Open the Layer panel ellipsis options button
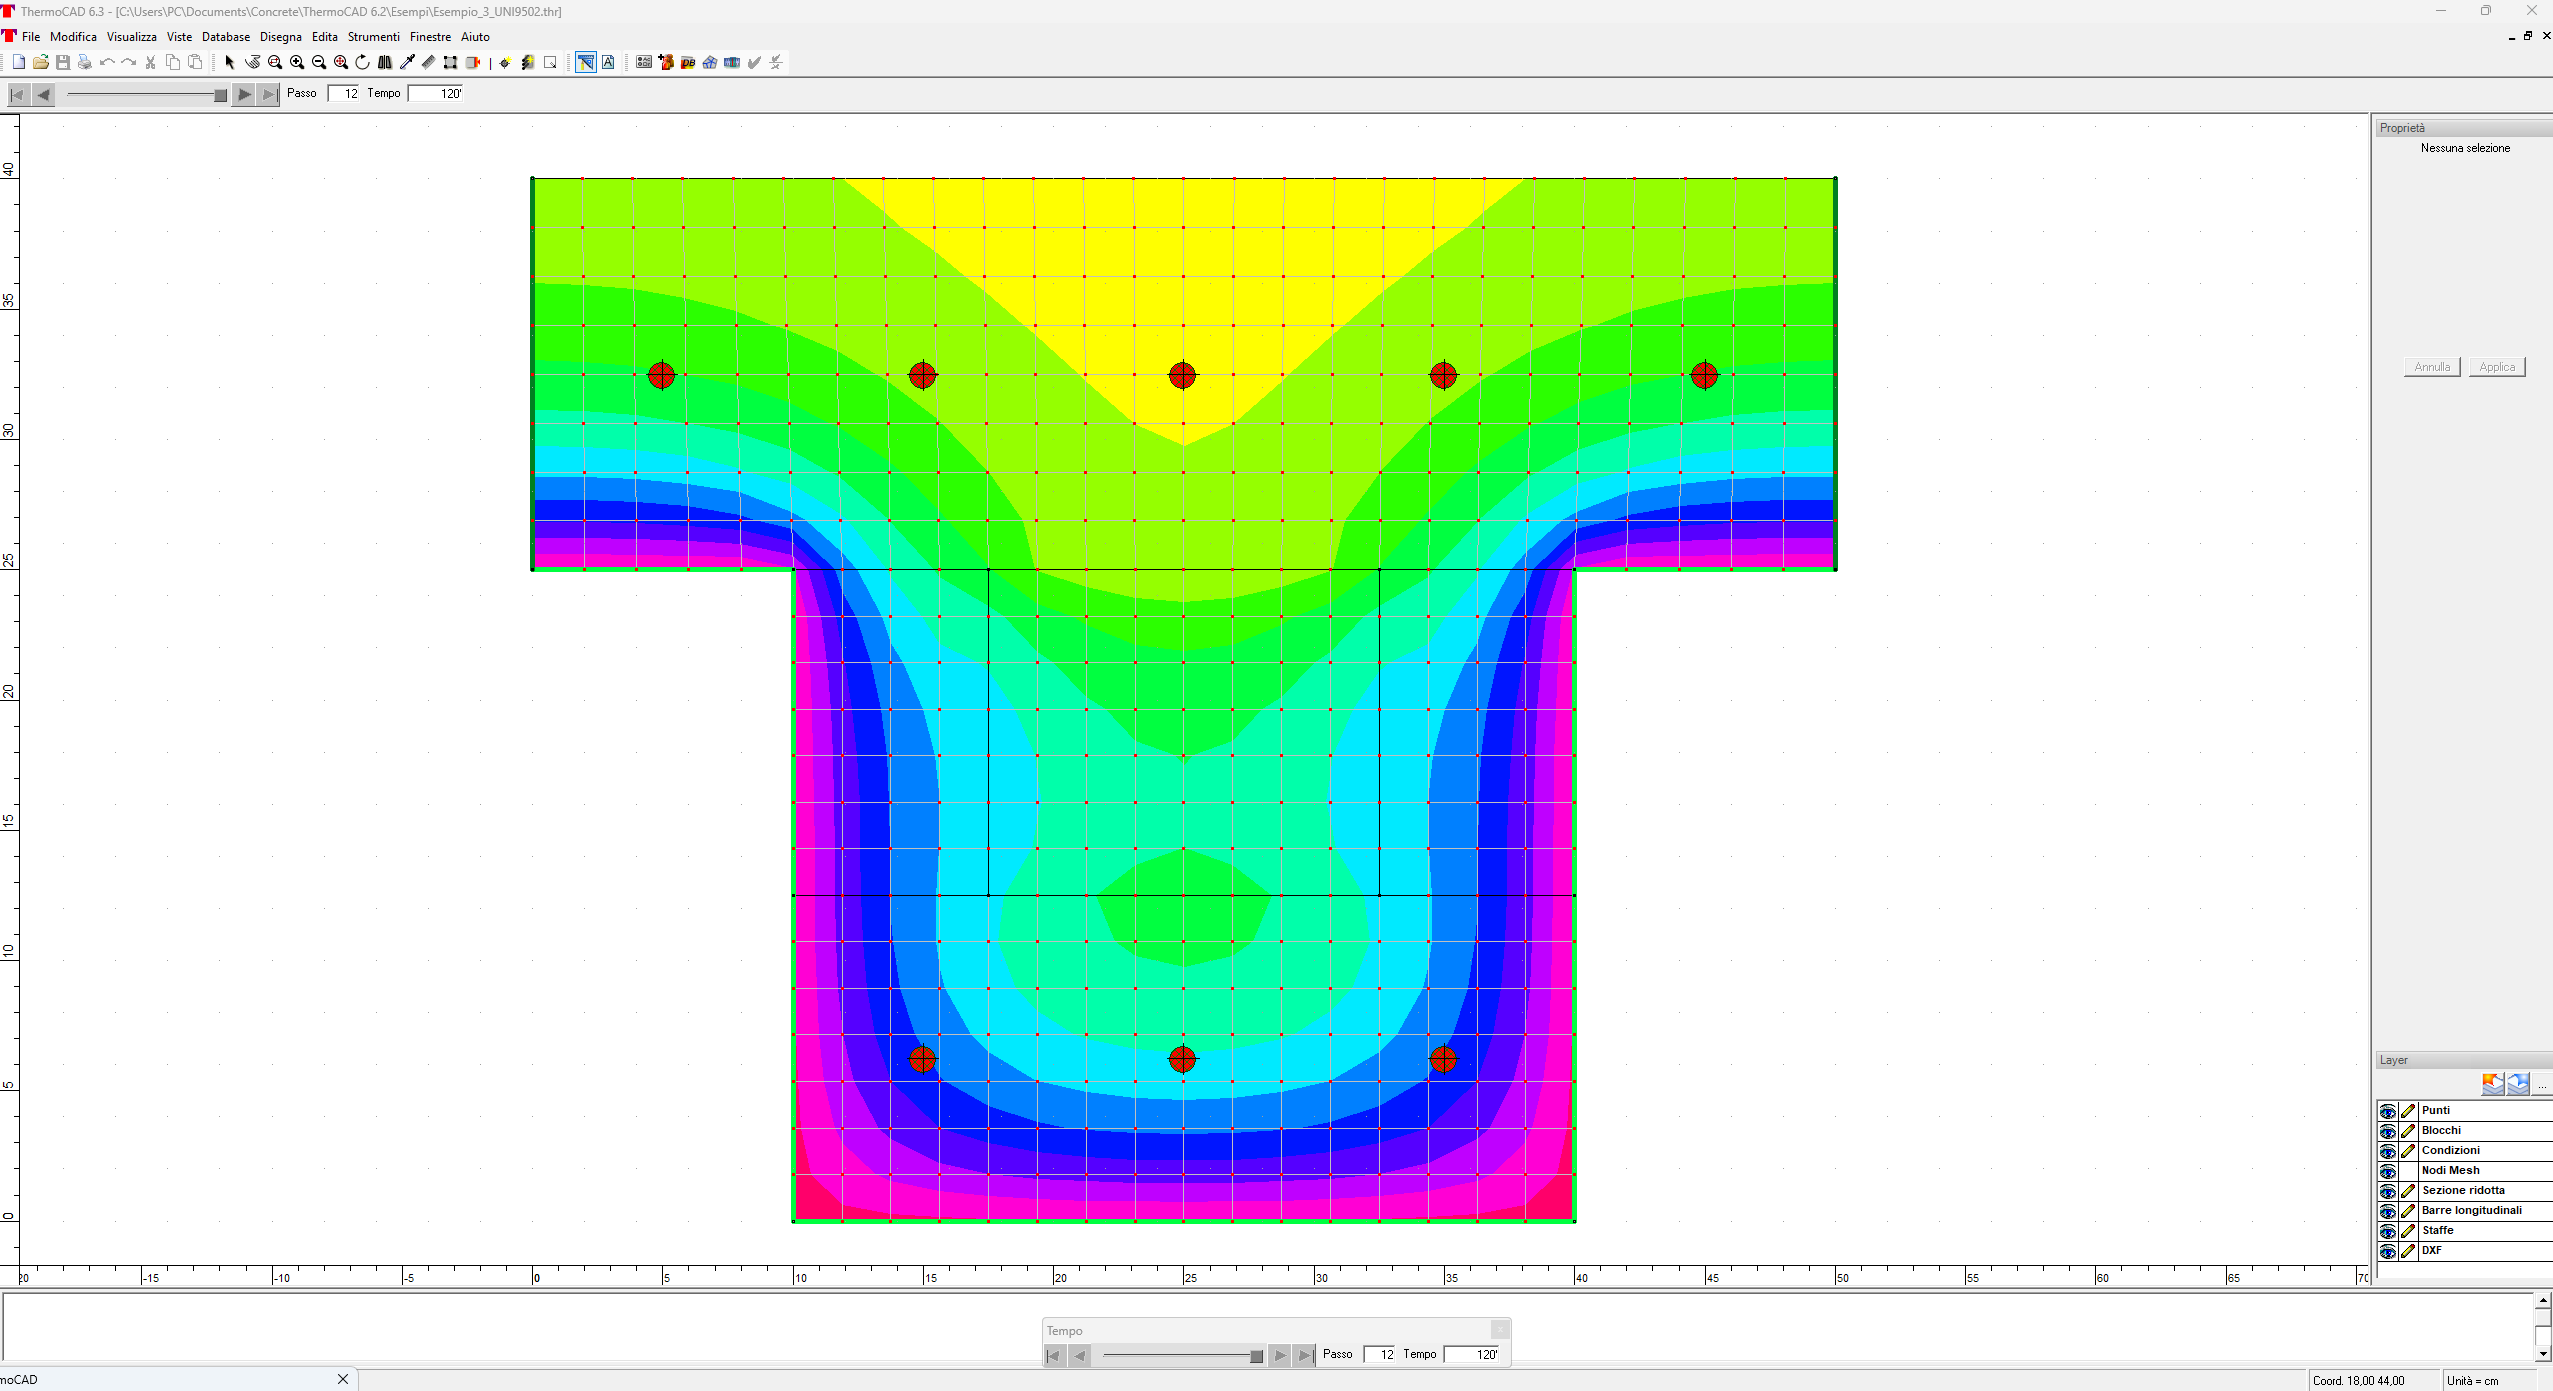2553x1391 pixels. tap(2542, 1084)
